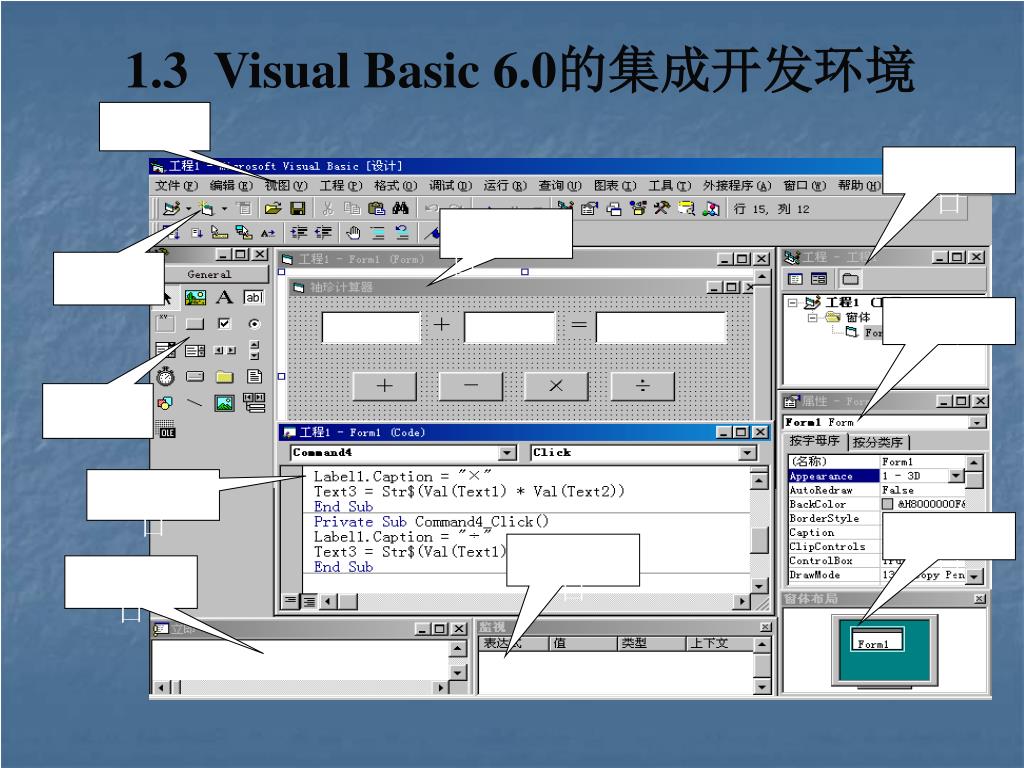Click the Copy icon in toolbar
Screen dimensions: 1024x768
coord(352,208)
